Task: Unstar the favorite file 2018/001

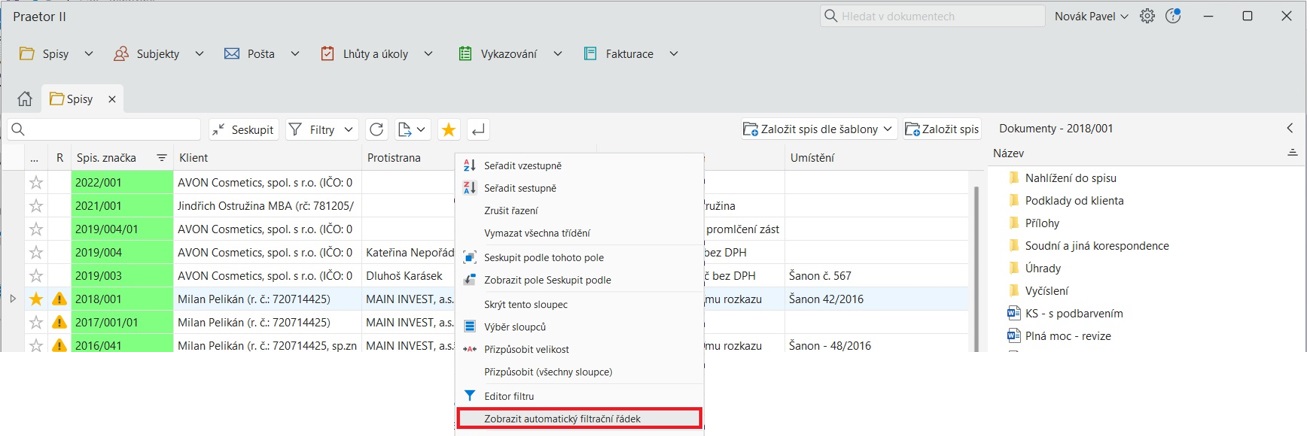Action: [x=36, y=299]
